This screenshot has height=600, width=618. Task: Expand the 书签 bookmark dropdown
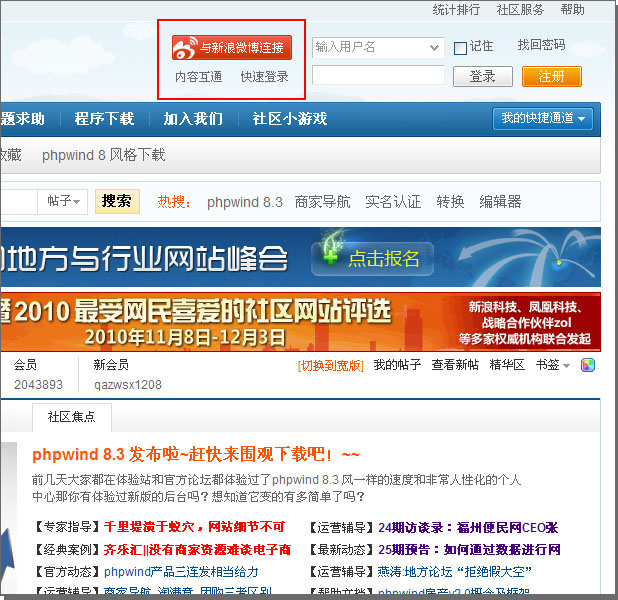(x=553, y=365)
